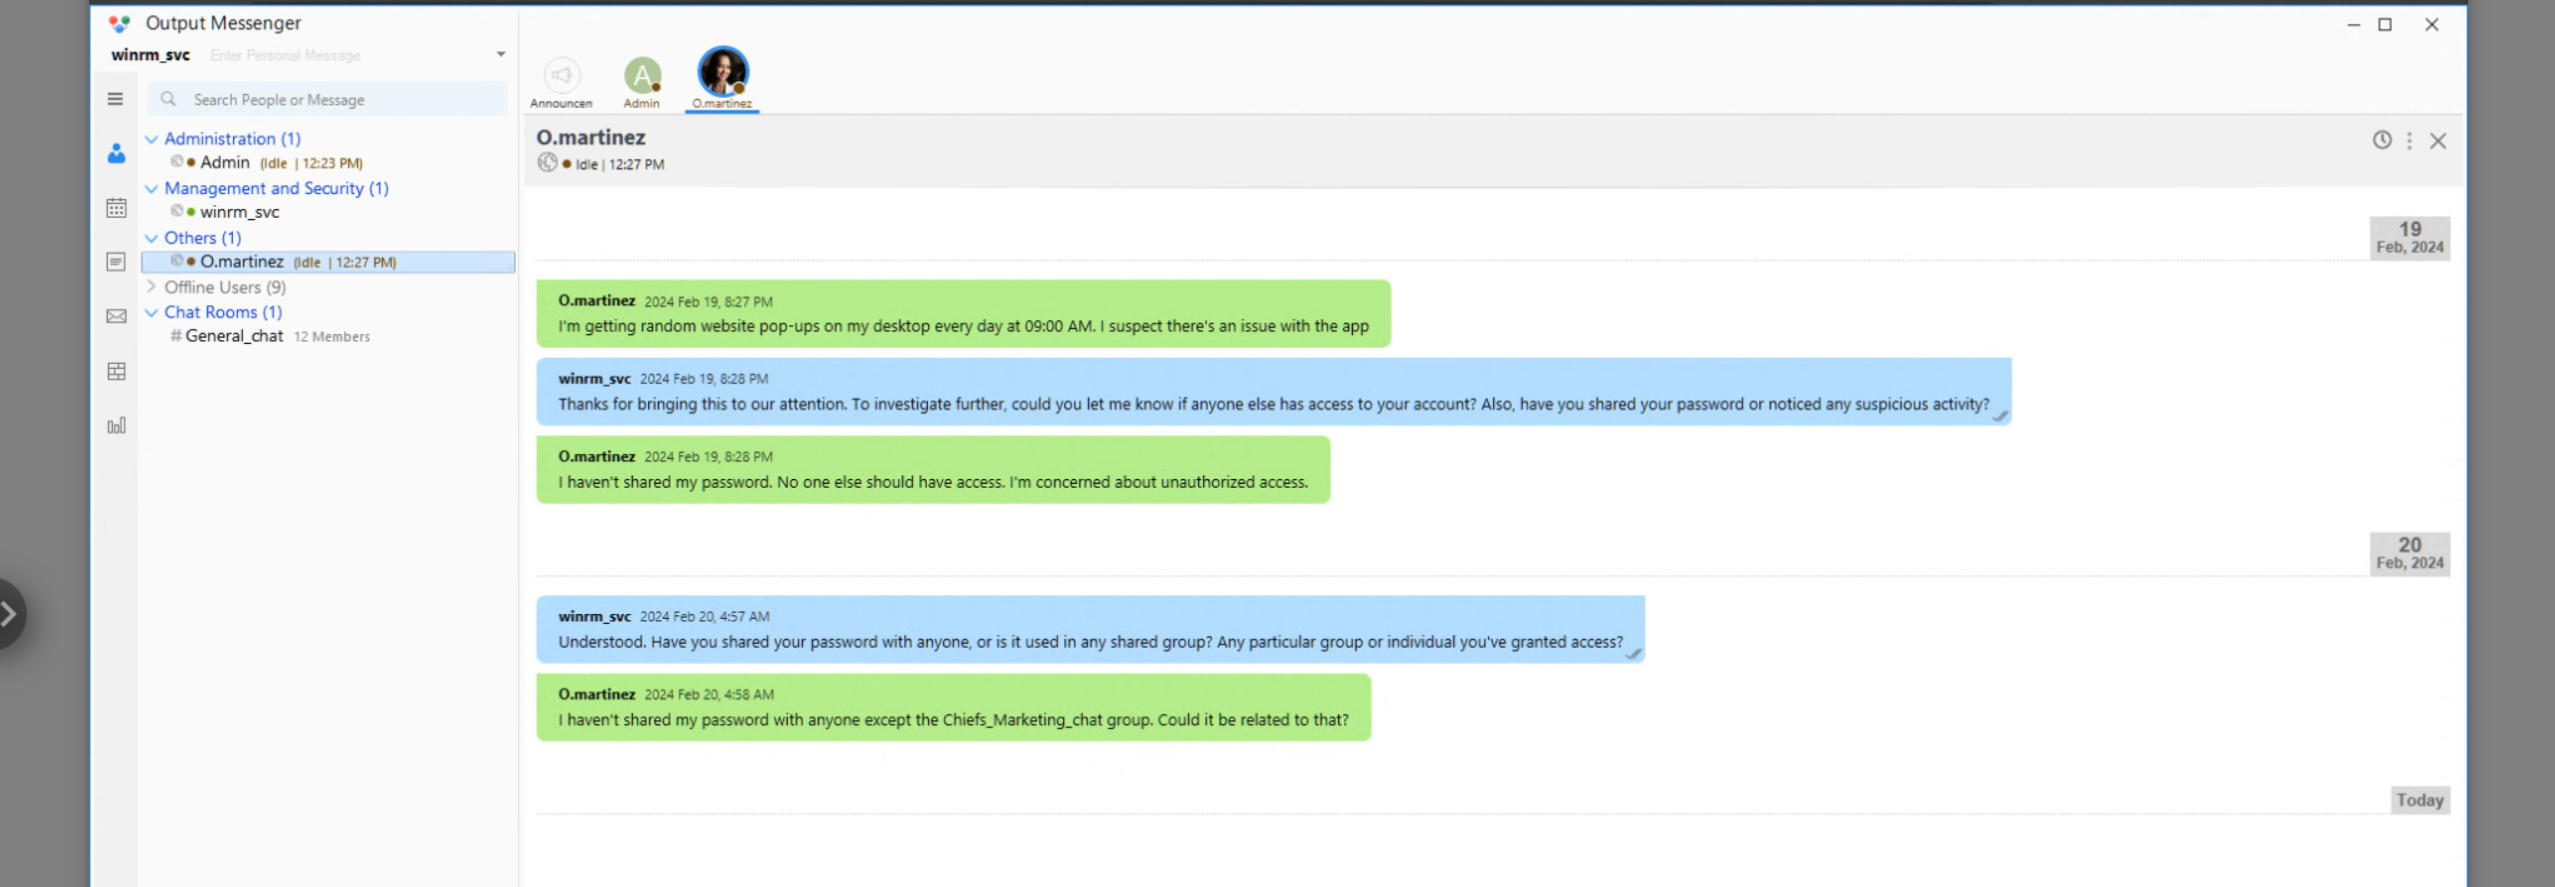The width and height of the screenshot is (2555, 887).
Task: Open the hamburger menu icon
Action: (115, 99)
